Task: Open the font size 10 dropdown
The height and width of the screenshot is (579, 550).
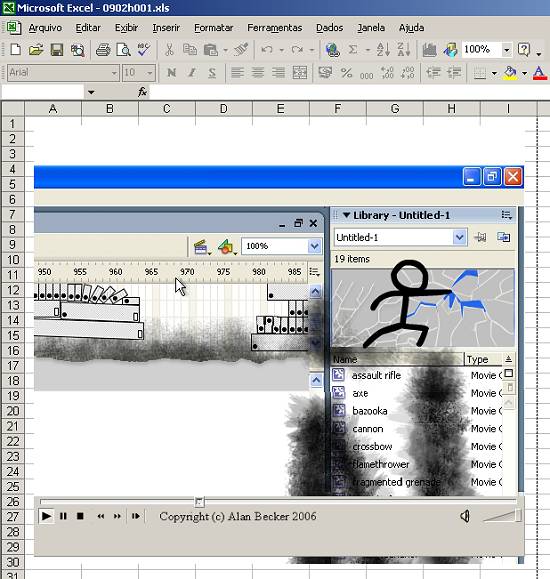Action: coord(150,73)
